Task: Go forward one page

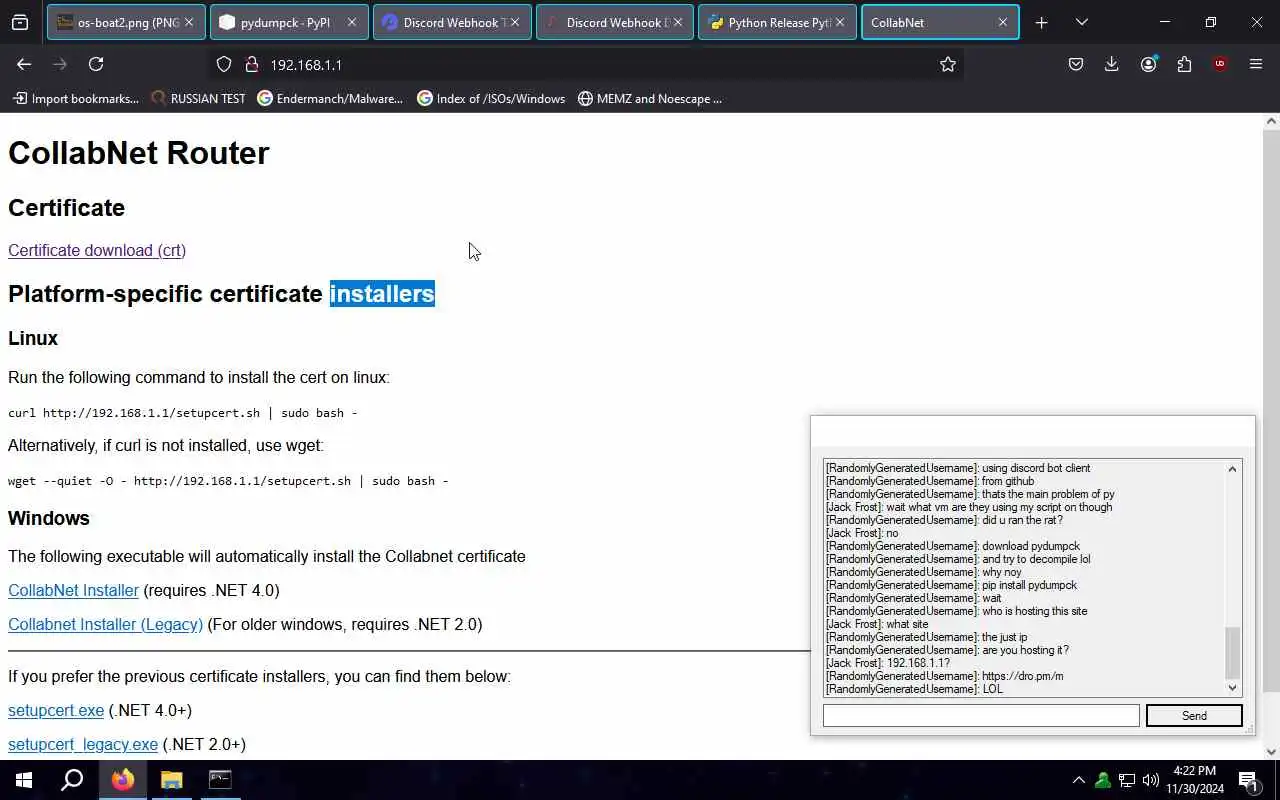Action: click(60, 64)
